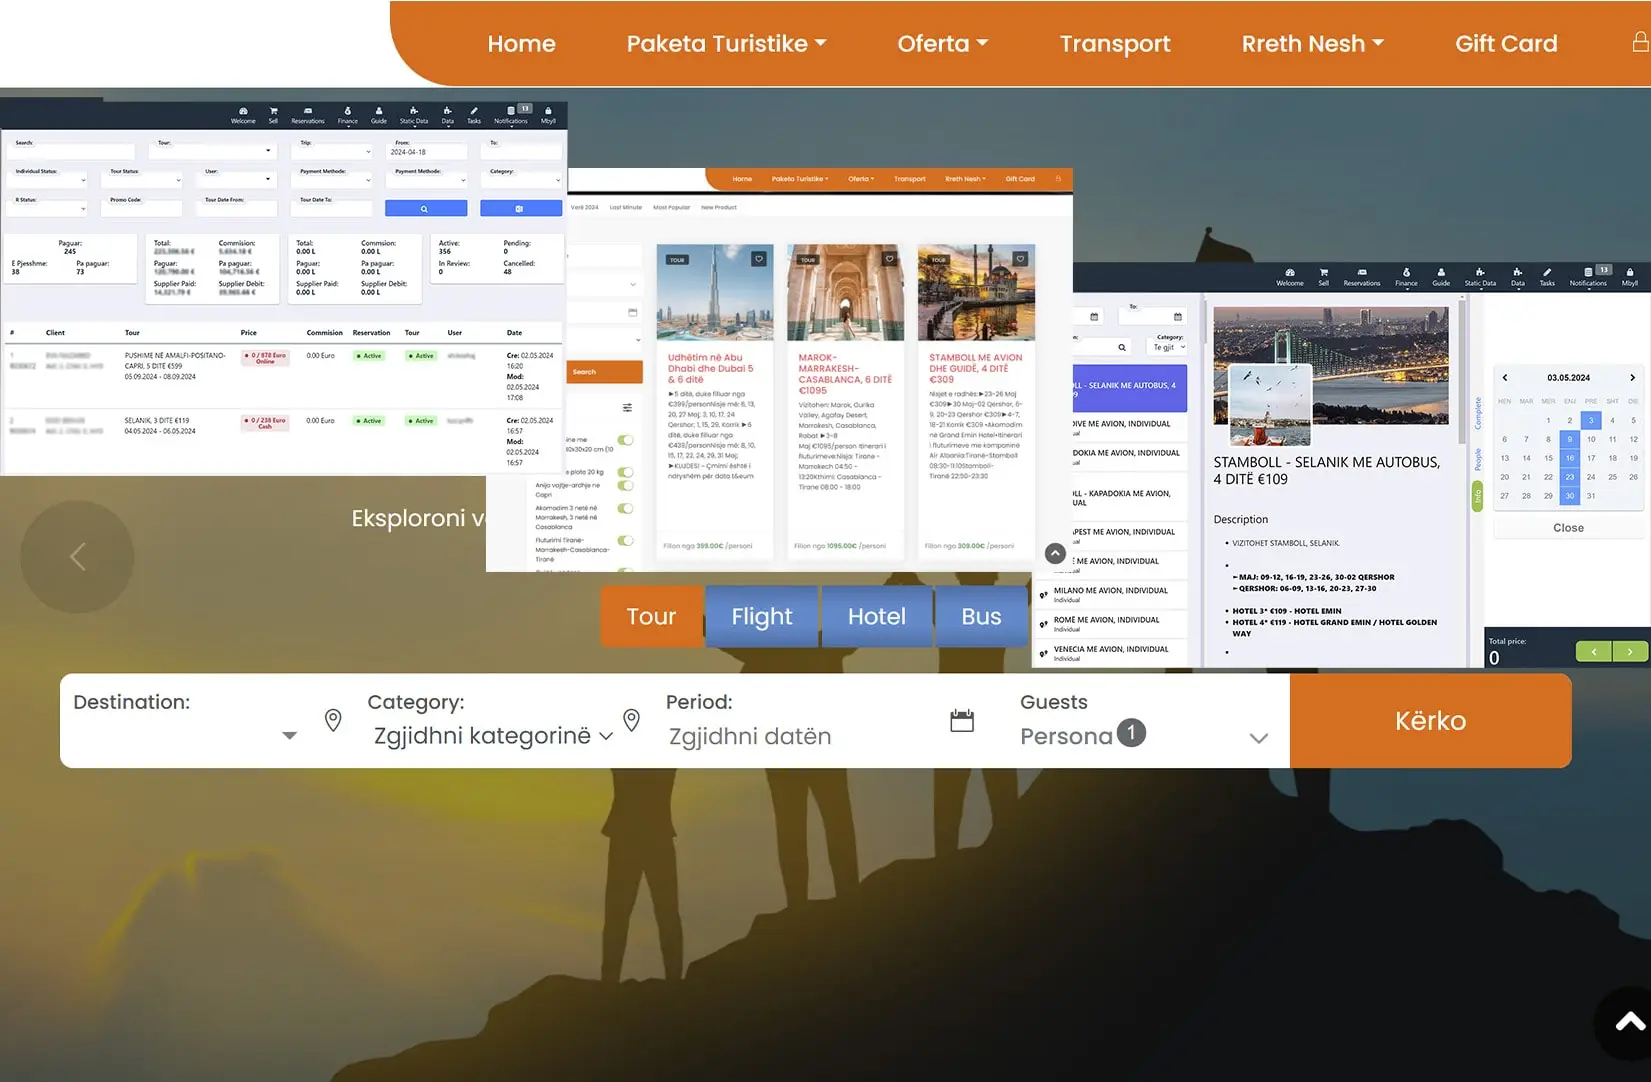
Task: Favorite the Abu Dhabi Dubai tour heart icon
Action: [x=759, y=259]
